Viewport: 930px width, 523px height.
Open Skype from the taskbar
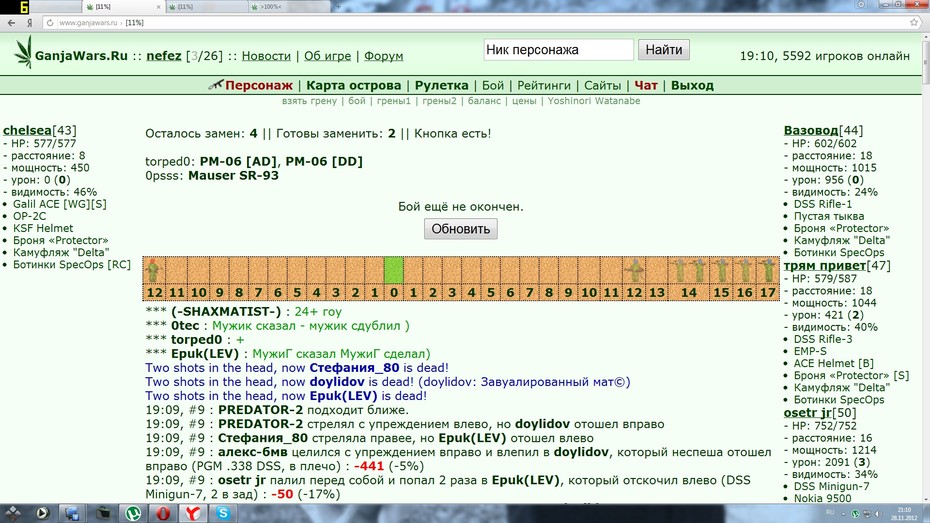tap(223, 513)
